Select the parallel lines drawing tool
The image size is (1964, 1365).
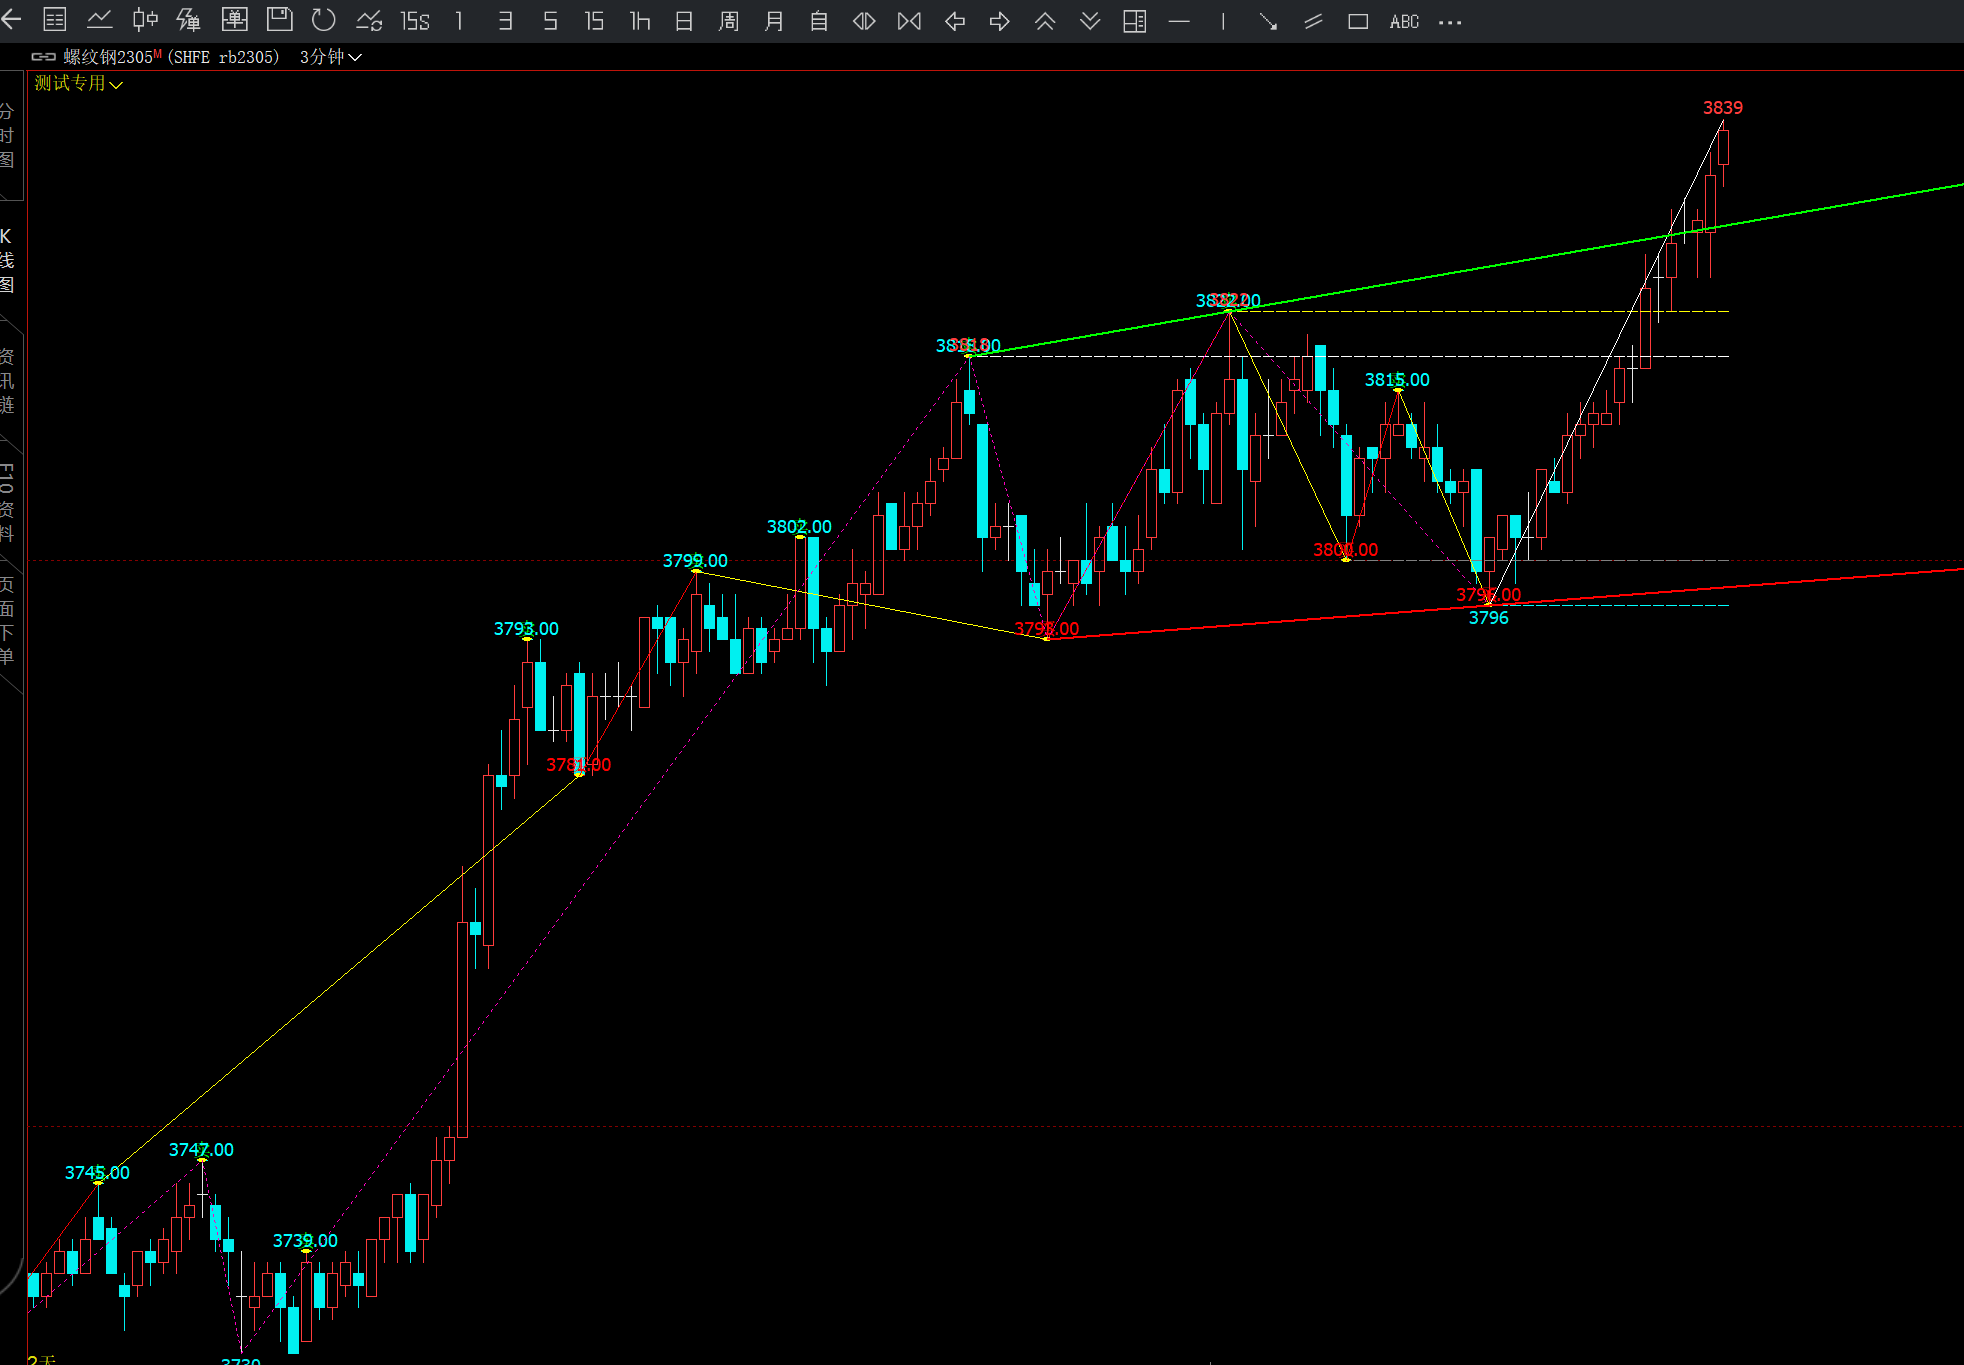1313,21
